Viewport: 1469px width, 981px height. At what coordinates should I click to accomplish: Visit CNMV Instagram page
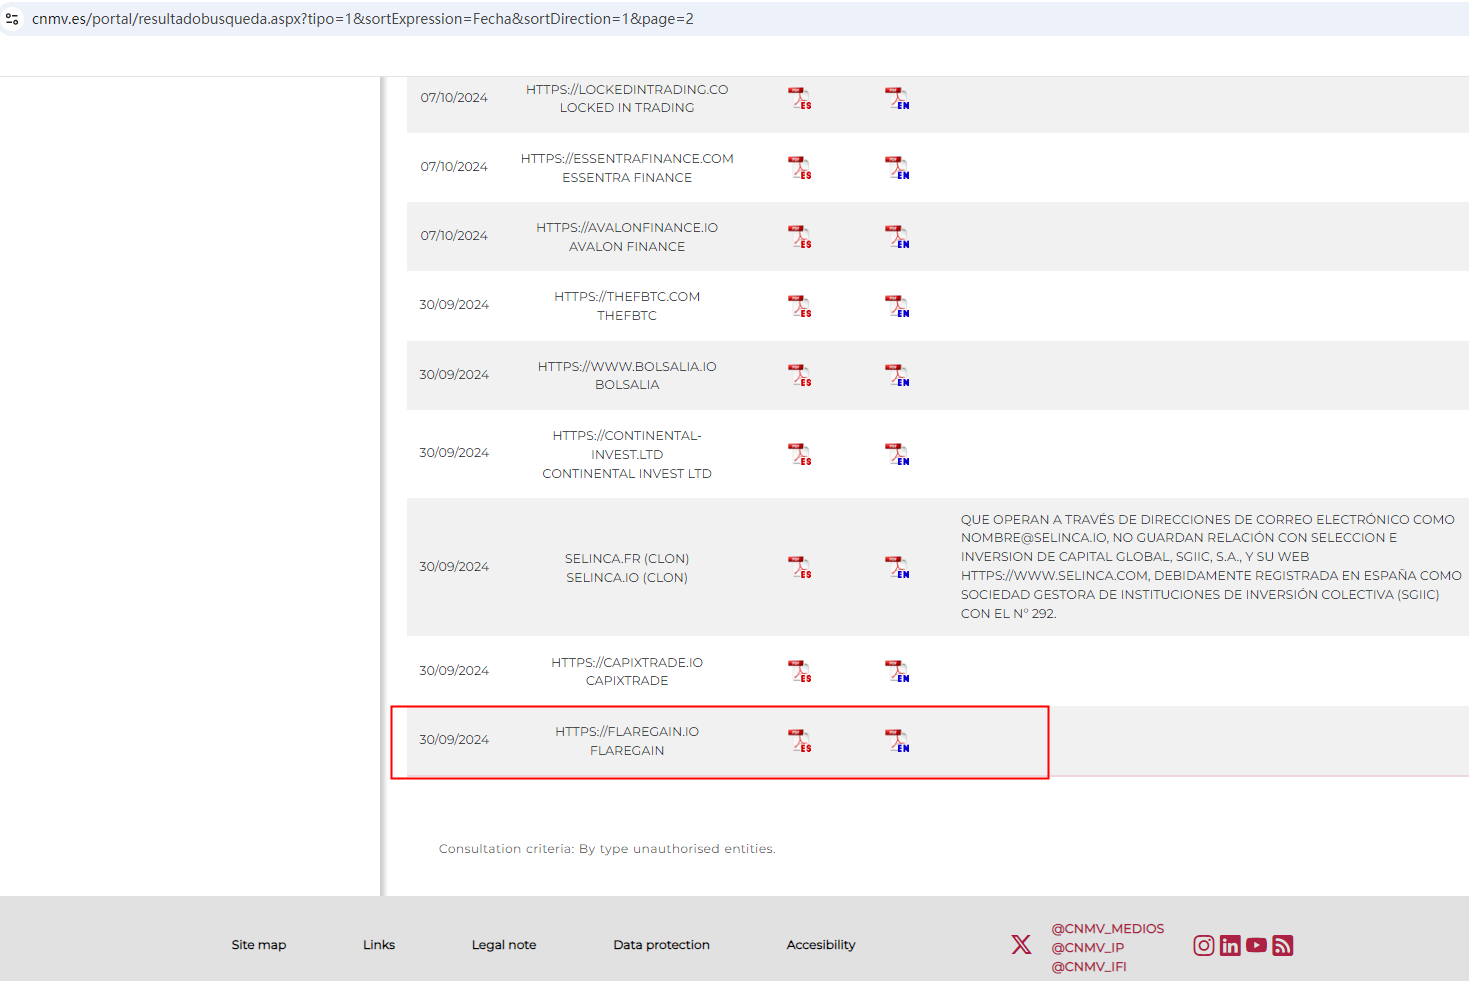1204,945
